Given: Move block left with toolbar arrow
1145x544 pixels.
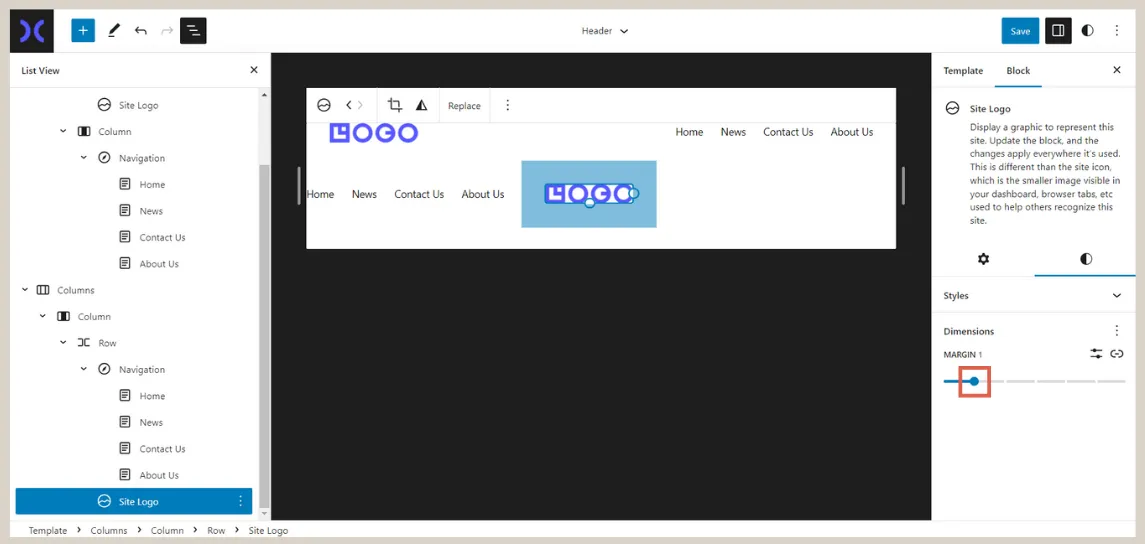Looking at the screenshot, I should pos(348,105).
